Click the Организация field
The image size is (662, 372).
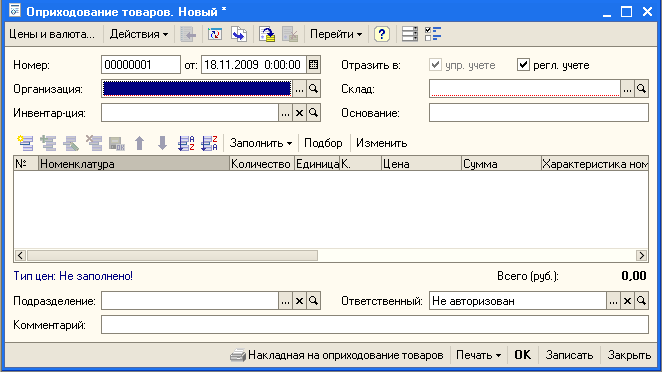click(x=197, y=89)
